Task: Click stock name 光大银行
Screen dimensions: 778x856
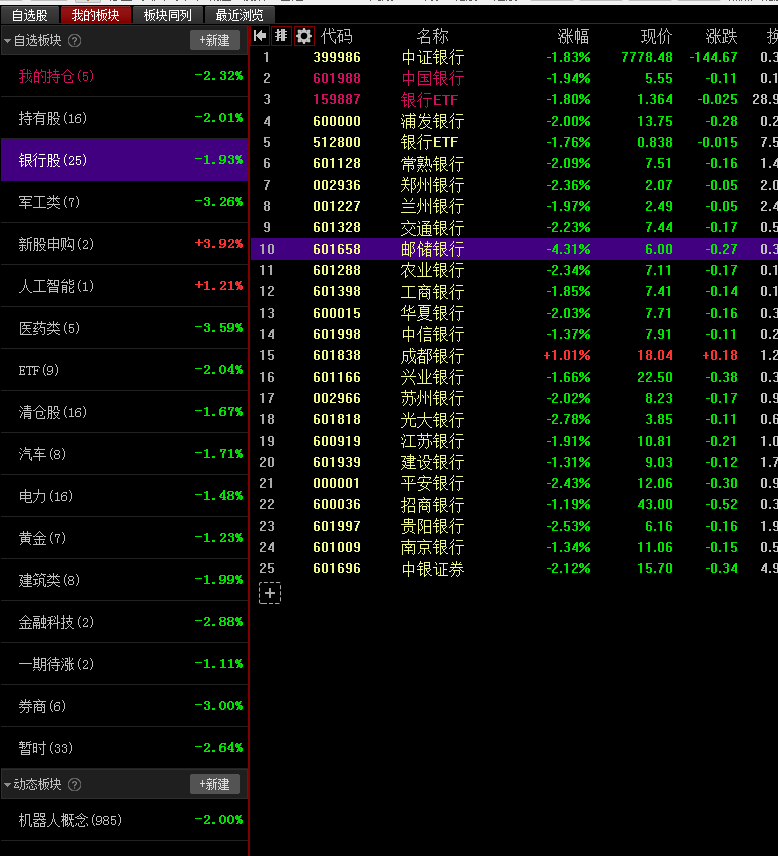Action: tap(432, 420)
